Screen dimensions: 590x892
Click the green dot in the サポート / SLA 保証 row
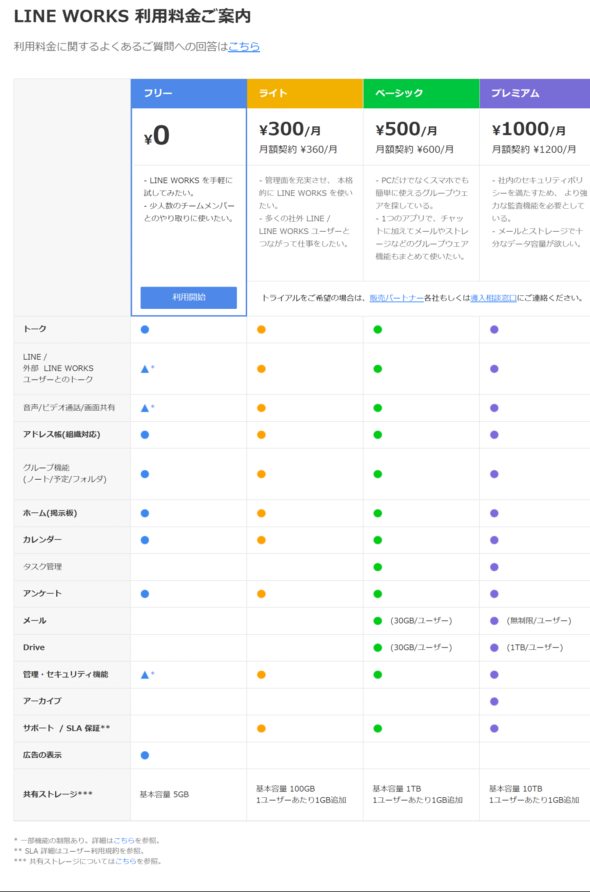(377, 728)
